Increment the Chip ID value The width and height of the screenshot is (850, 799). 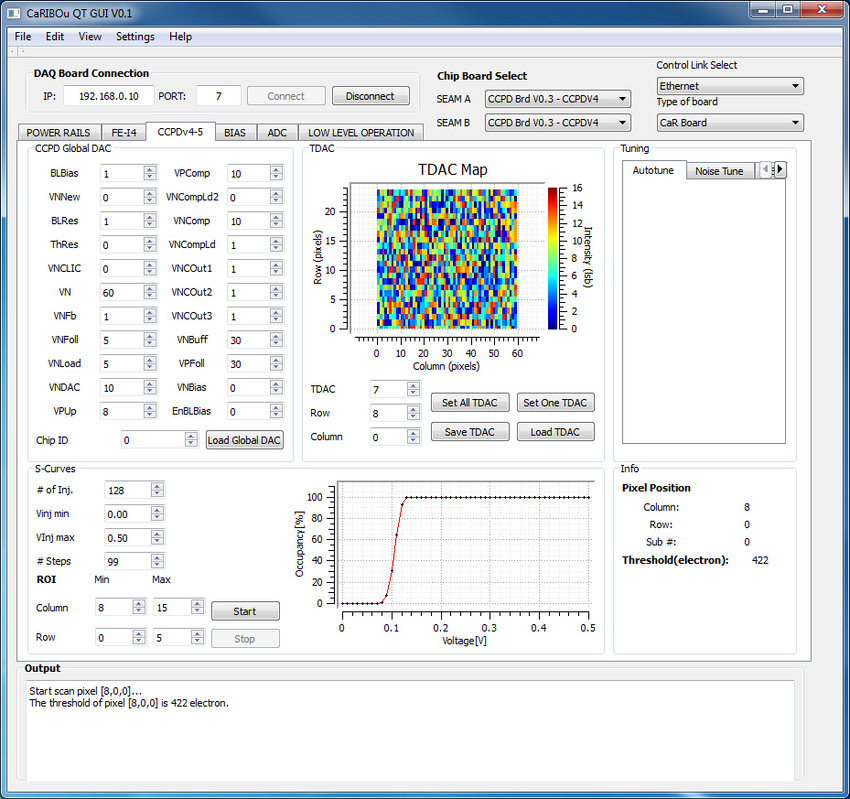191,436
